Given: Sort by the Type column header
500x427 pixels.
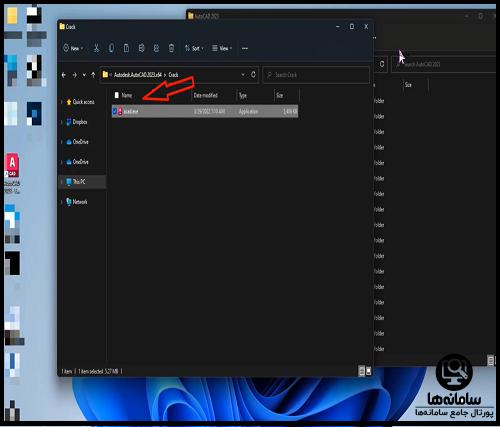Looking at the screenshot, I should (x=243, y=95).
